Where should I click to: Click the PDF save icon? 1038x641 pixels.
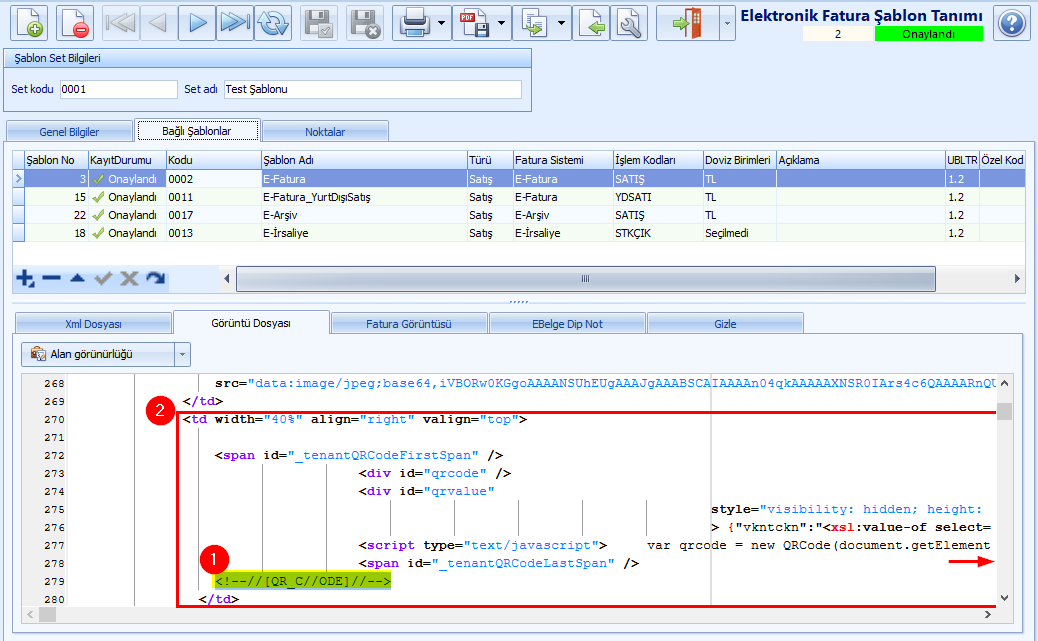pos(474,23)
